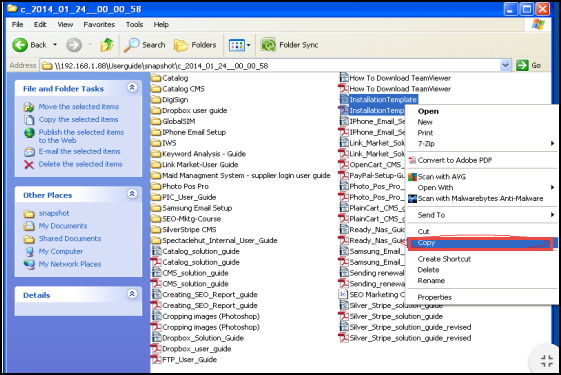
Task: Select Photo Pos Pro folder icon
Action: coord(156,186)
